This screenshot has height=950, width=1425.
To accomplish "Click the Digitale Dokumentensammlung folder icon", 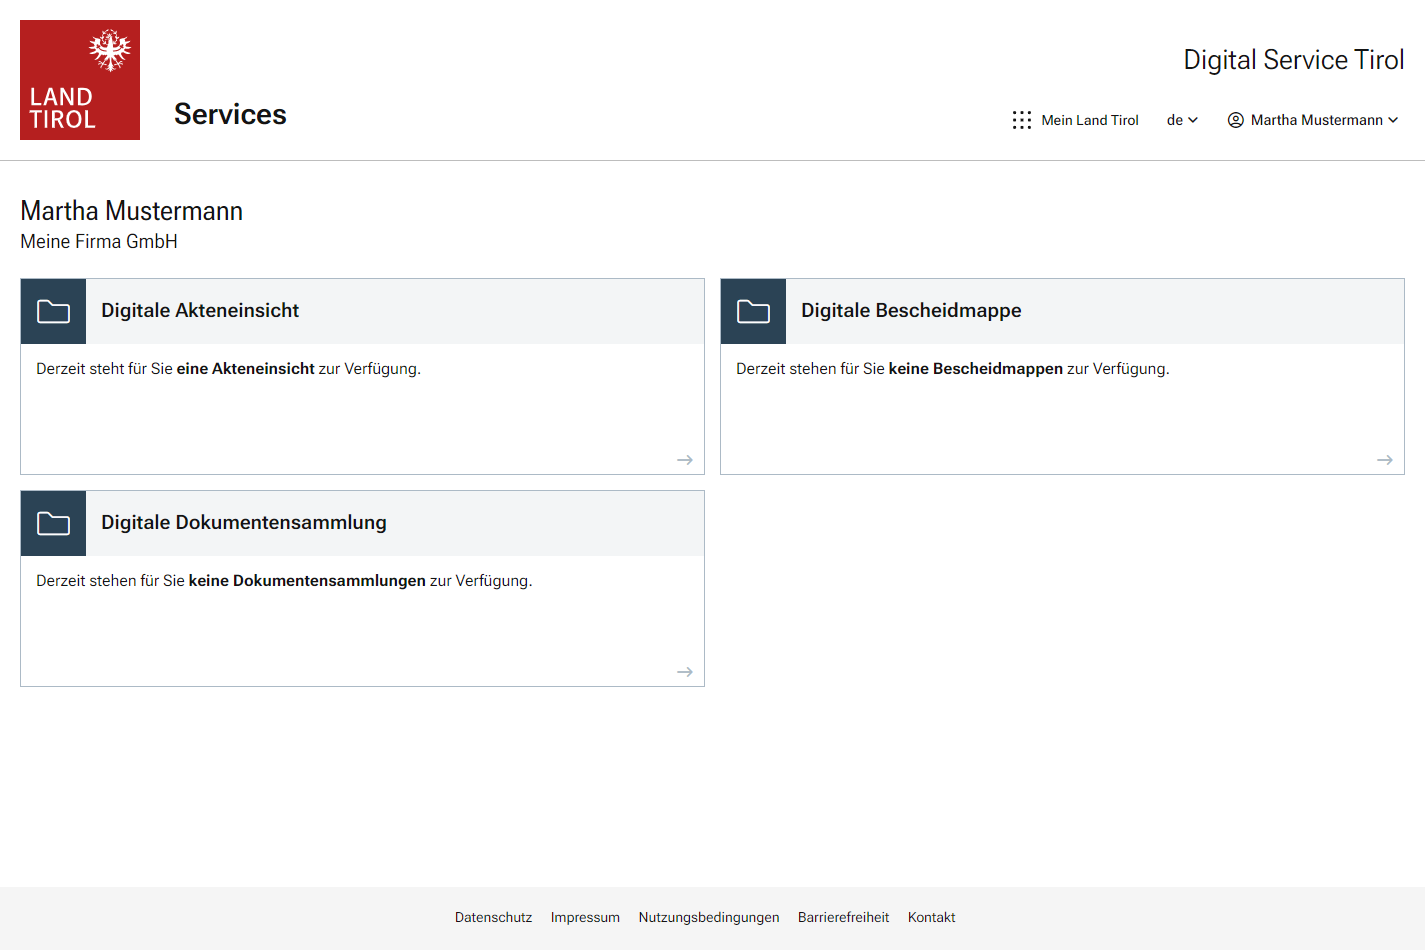I will 54,524.
